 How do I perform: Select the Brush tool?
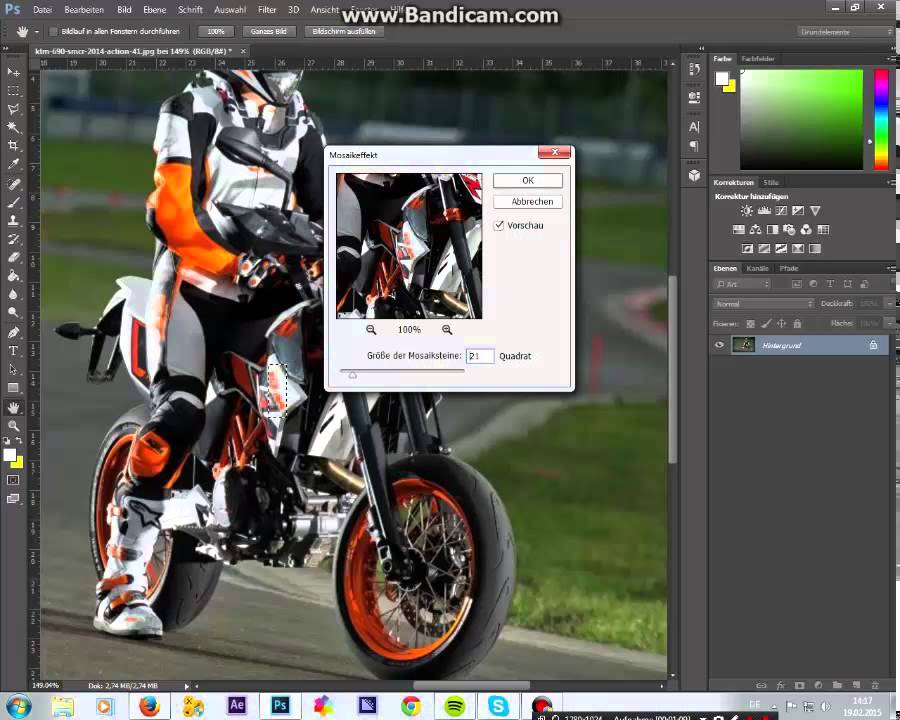tap(13, 202)
